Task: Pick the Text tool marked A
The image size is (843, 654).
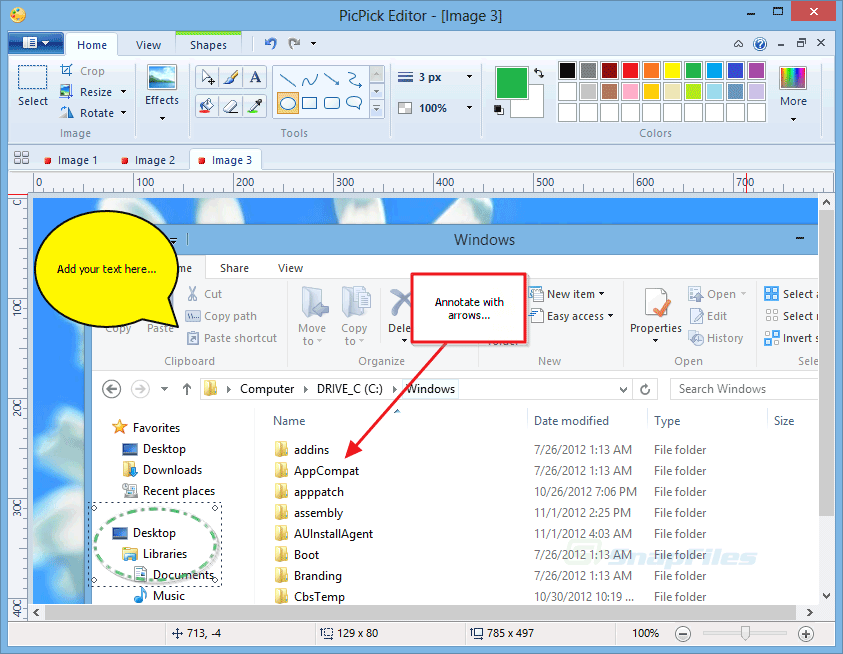Action: 255,78
